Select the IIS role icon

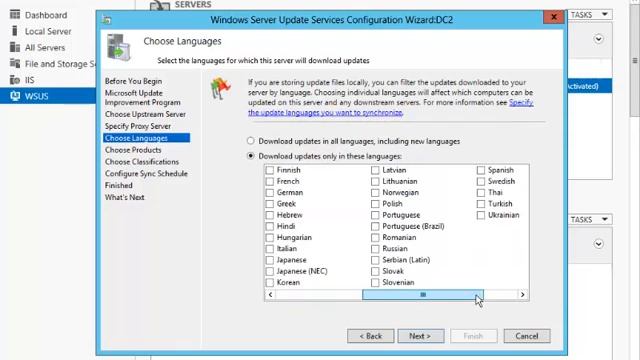point(15,80)
